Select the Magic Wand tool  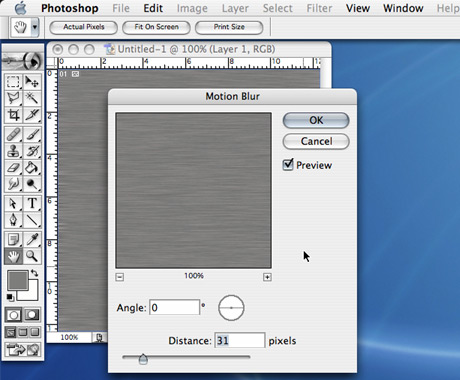click(32, 98)
